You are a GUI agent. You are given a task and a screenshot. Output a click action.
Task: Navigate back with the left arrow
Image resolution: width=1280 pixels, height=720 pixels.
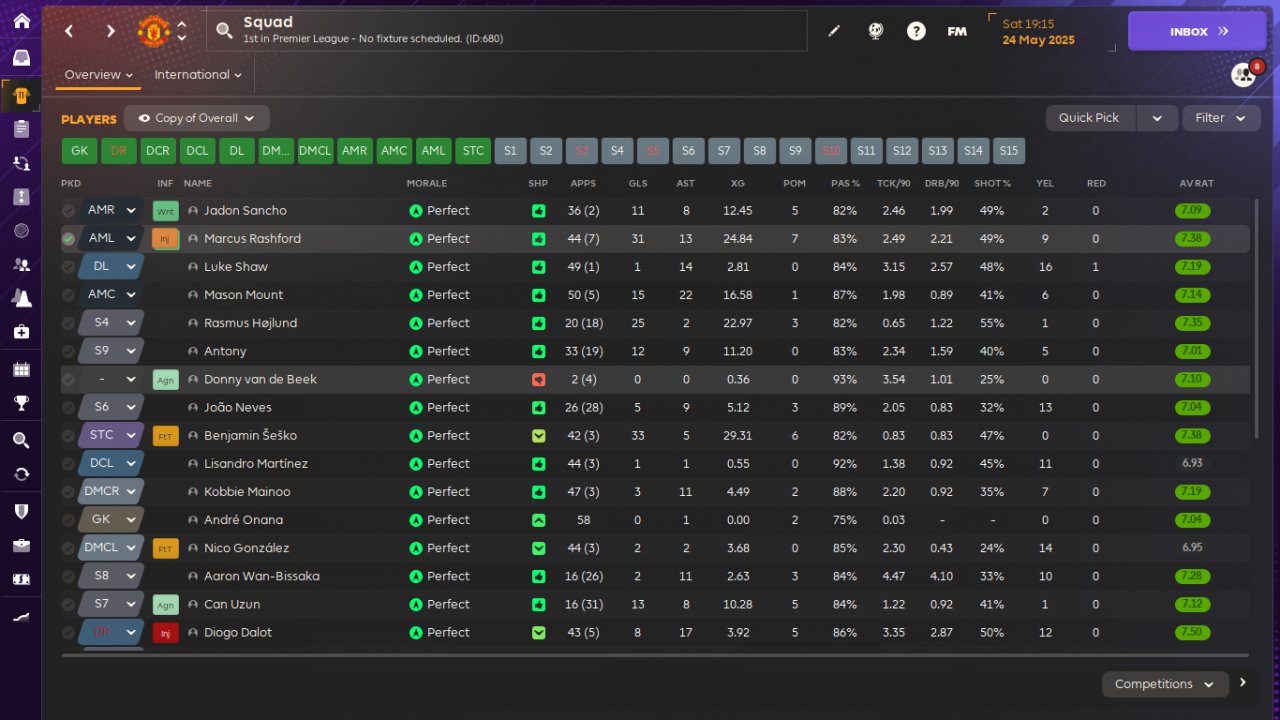click(x=69, y=31)
